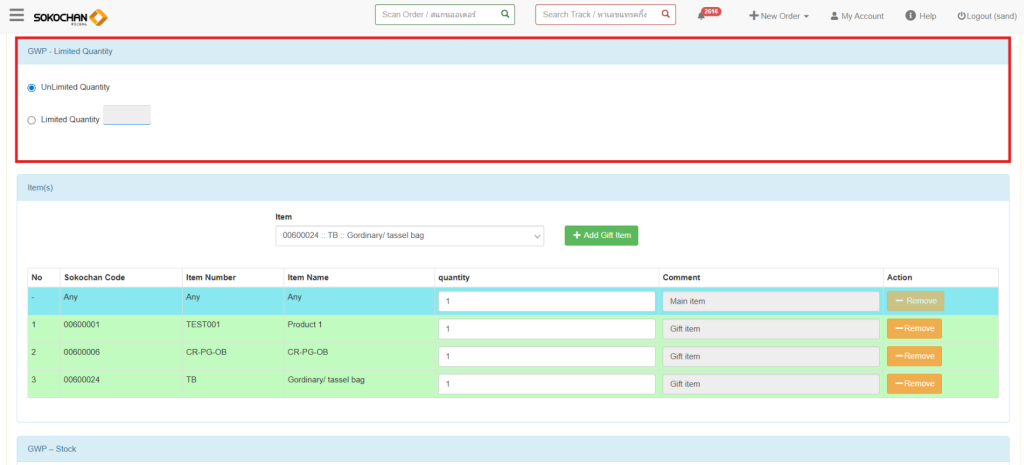Click the Sokochan logo
This screenshot has height=465, width=1024.
(70, 17)
